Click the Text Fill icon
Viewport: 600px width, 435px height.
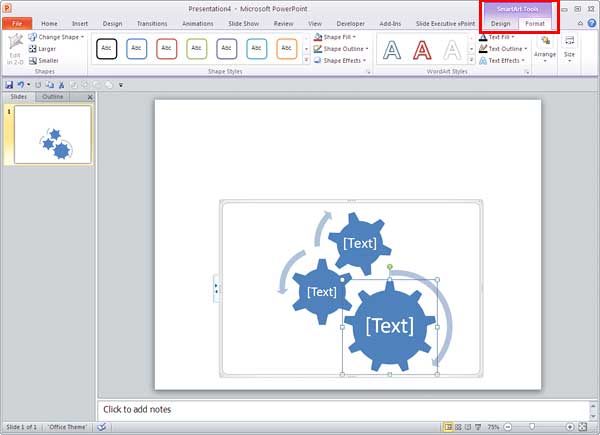click(483, 37)
